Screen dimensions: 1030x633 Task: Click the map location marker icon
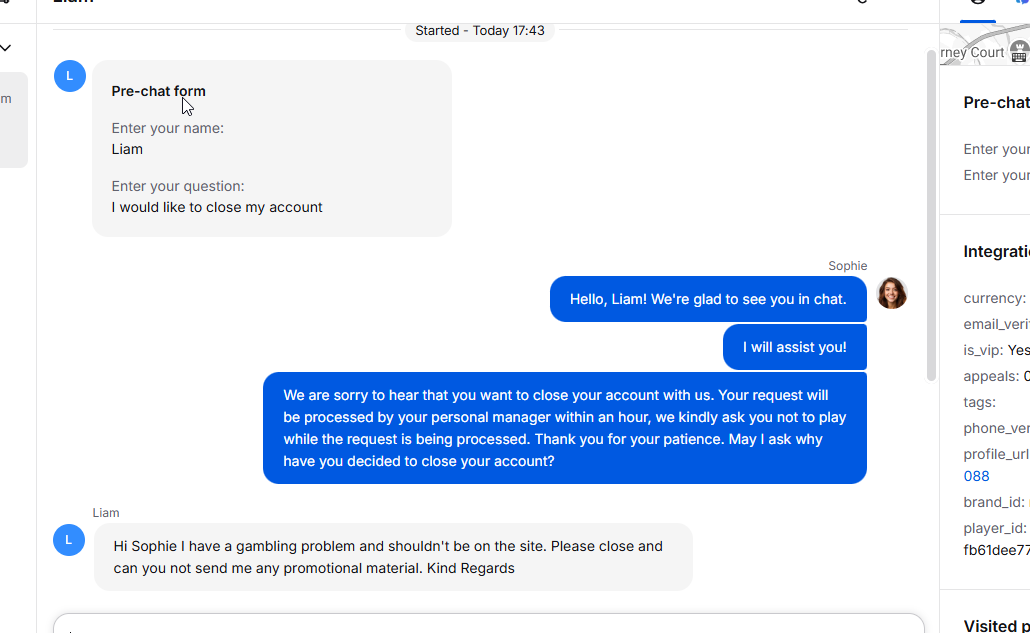[1019, 51]
